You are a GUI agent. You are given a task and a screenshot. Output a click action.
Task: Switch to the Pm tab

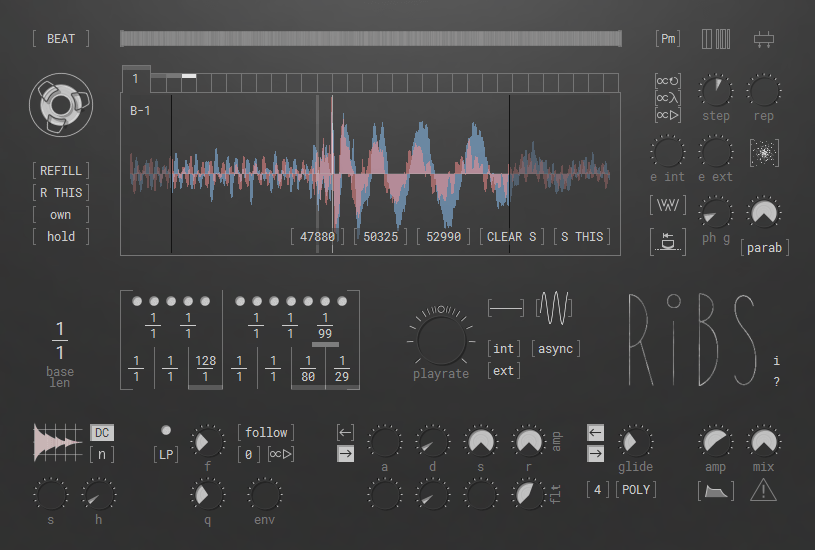point(667,39)
